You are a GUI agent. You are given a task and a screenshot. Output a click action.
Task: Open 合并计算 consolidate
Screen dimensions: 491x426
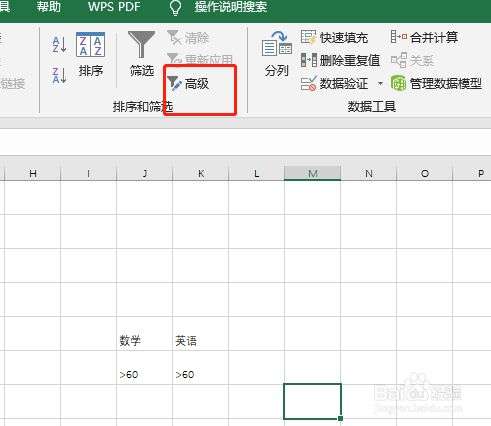424,37
